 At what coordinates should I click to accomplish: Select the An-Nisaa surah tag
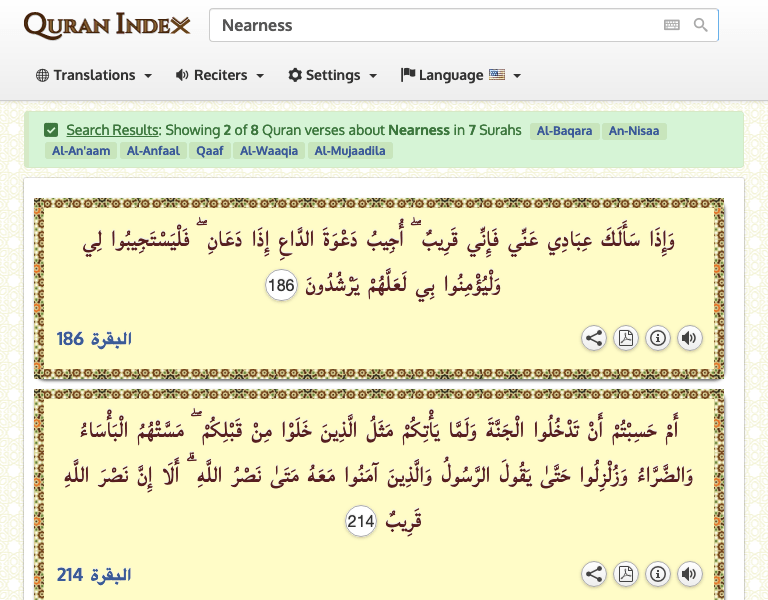pyautogui.click(x=634, y=130)
